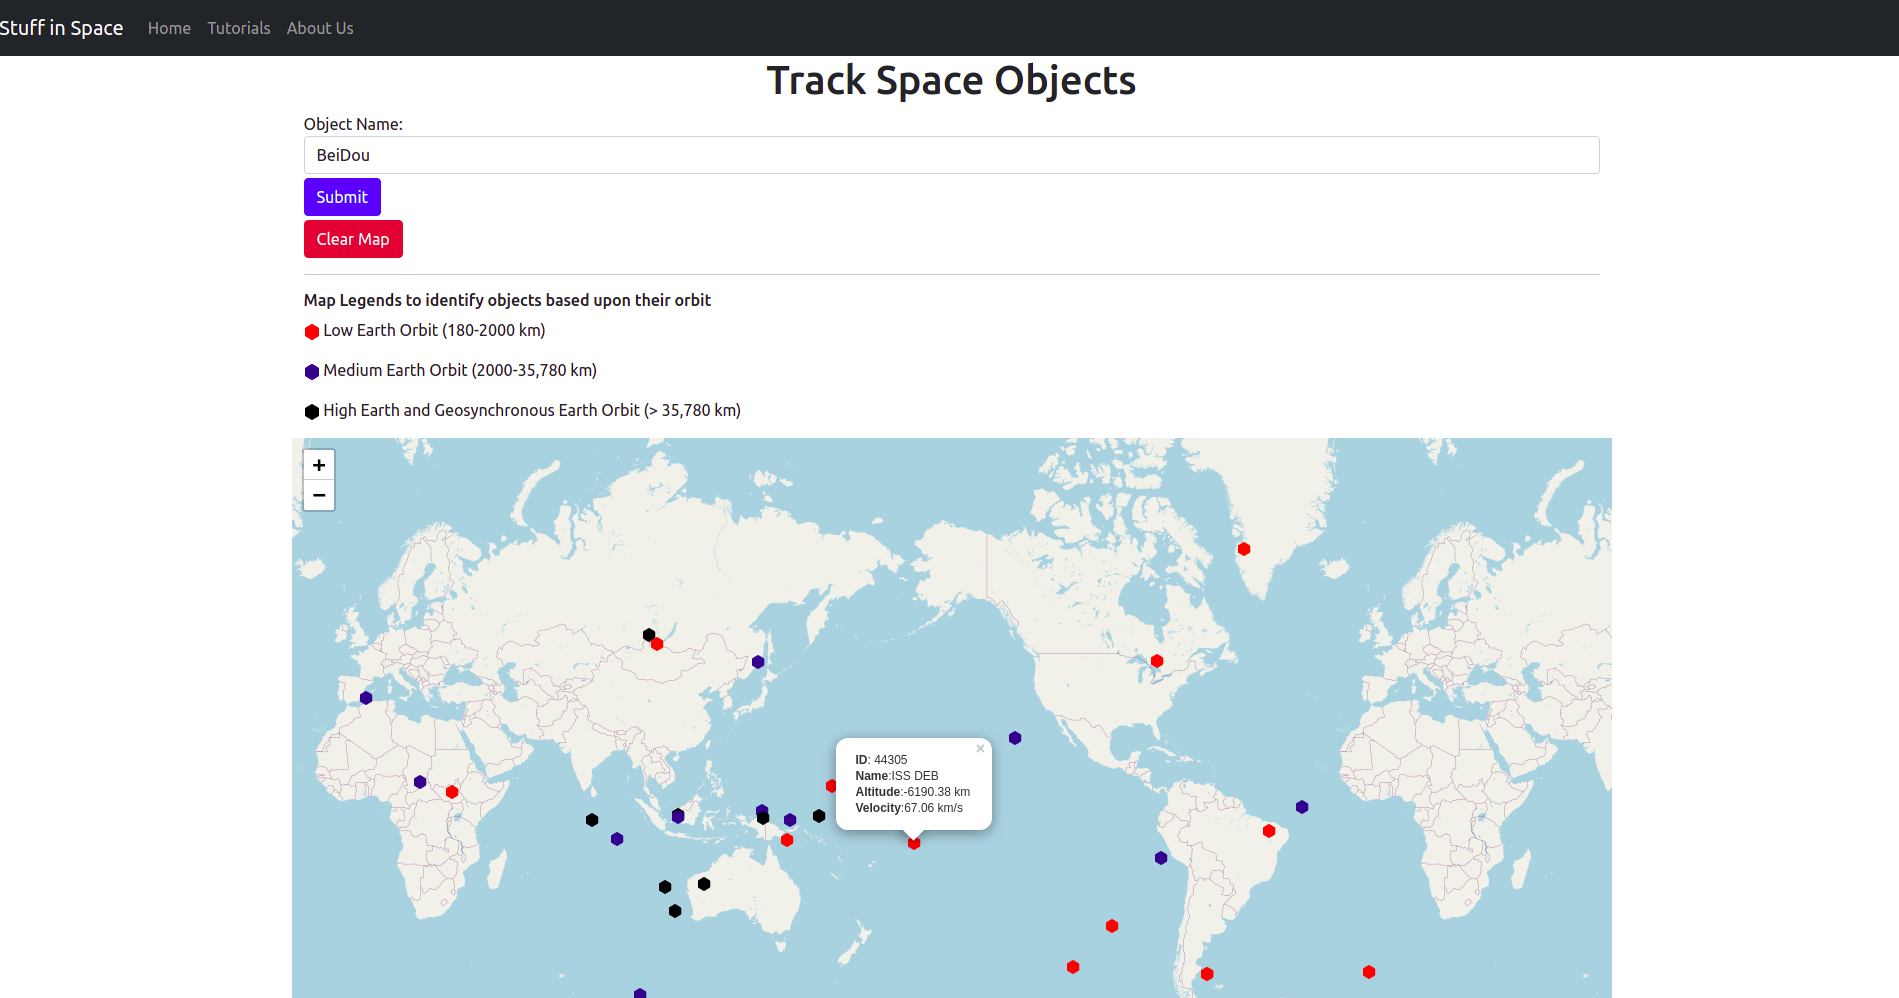Click red marker in the South Atlantic

1369,972
